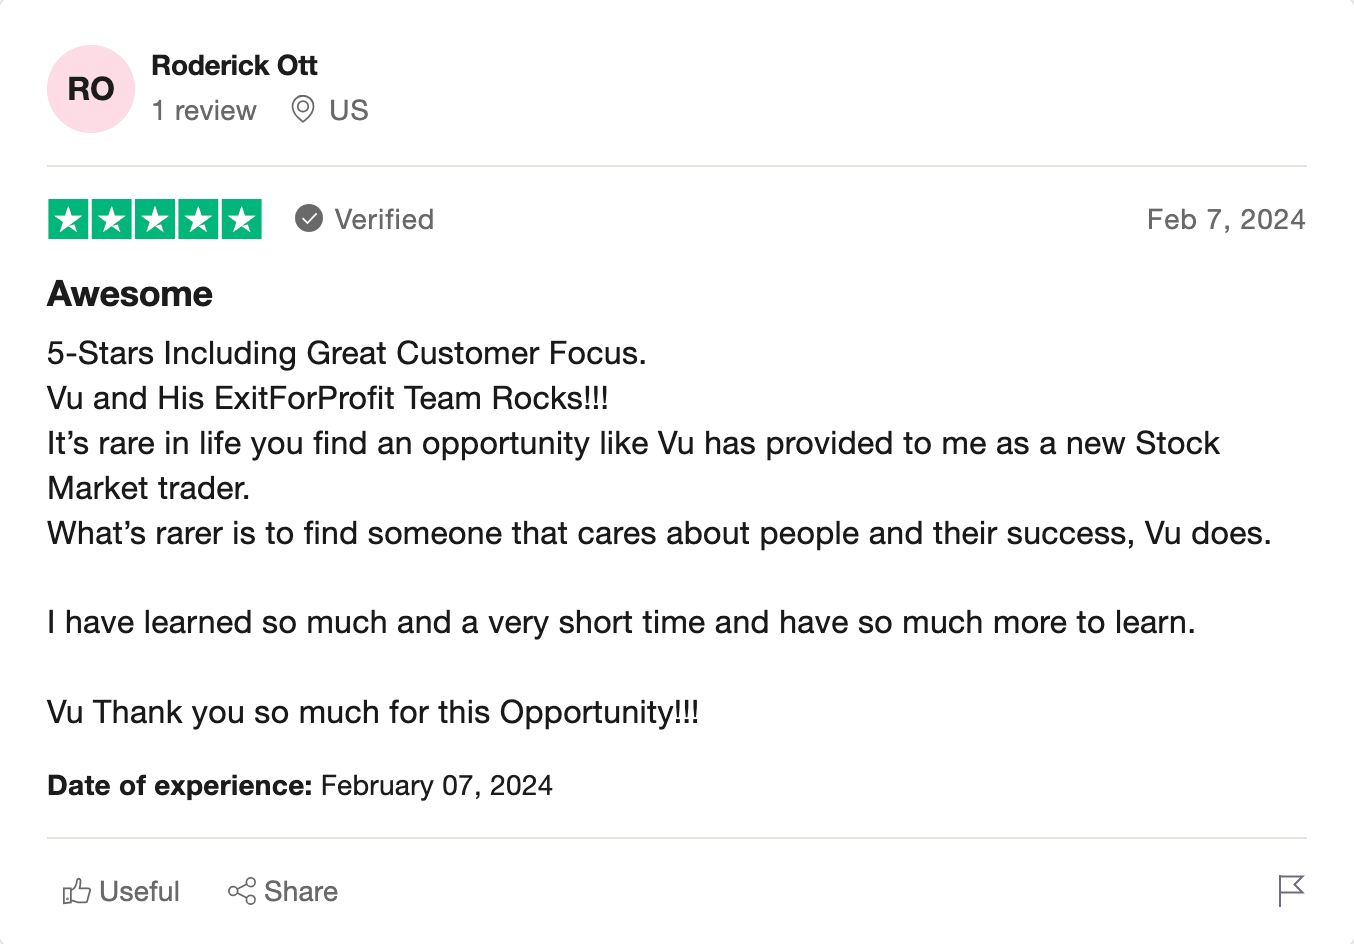Open the "Awesome" review title
The width and height of the screenshot is (1354, 944).
tap(130, 294)
